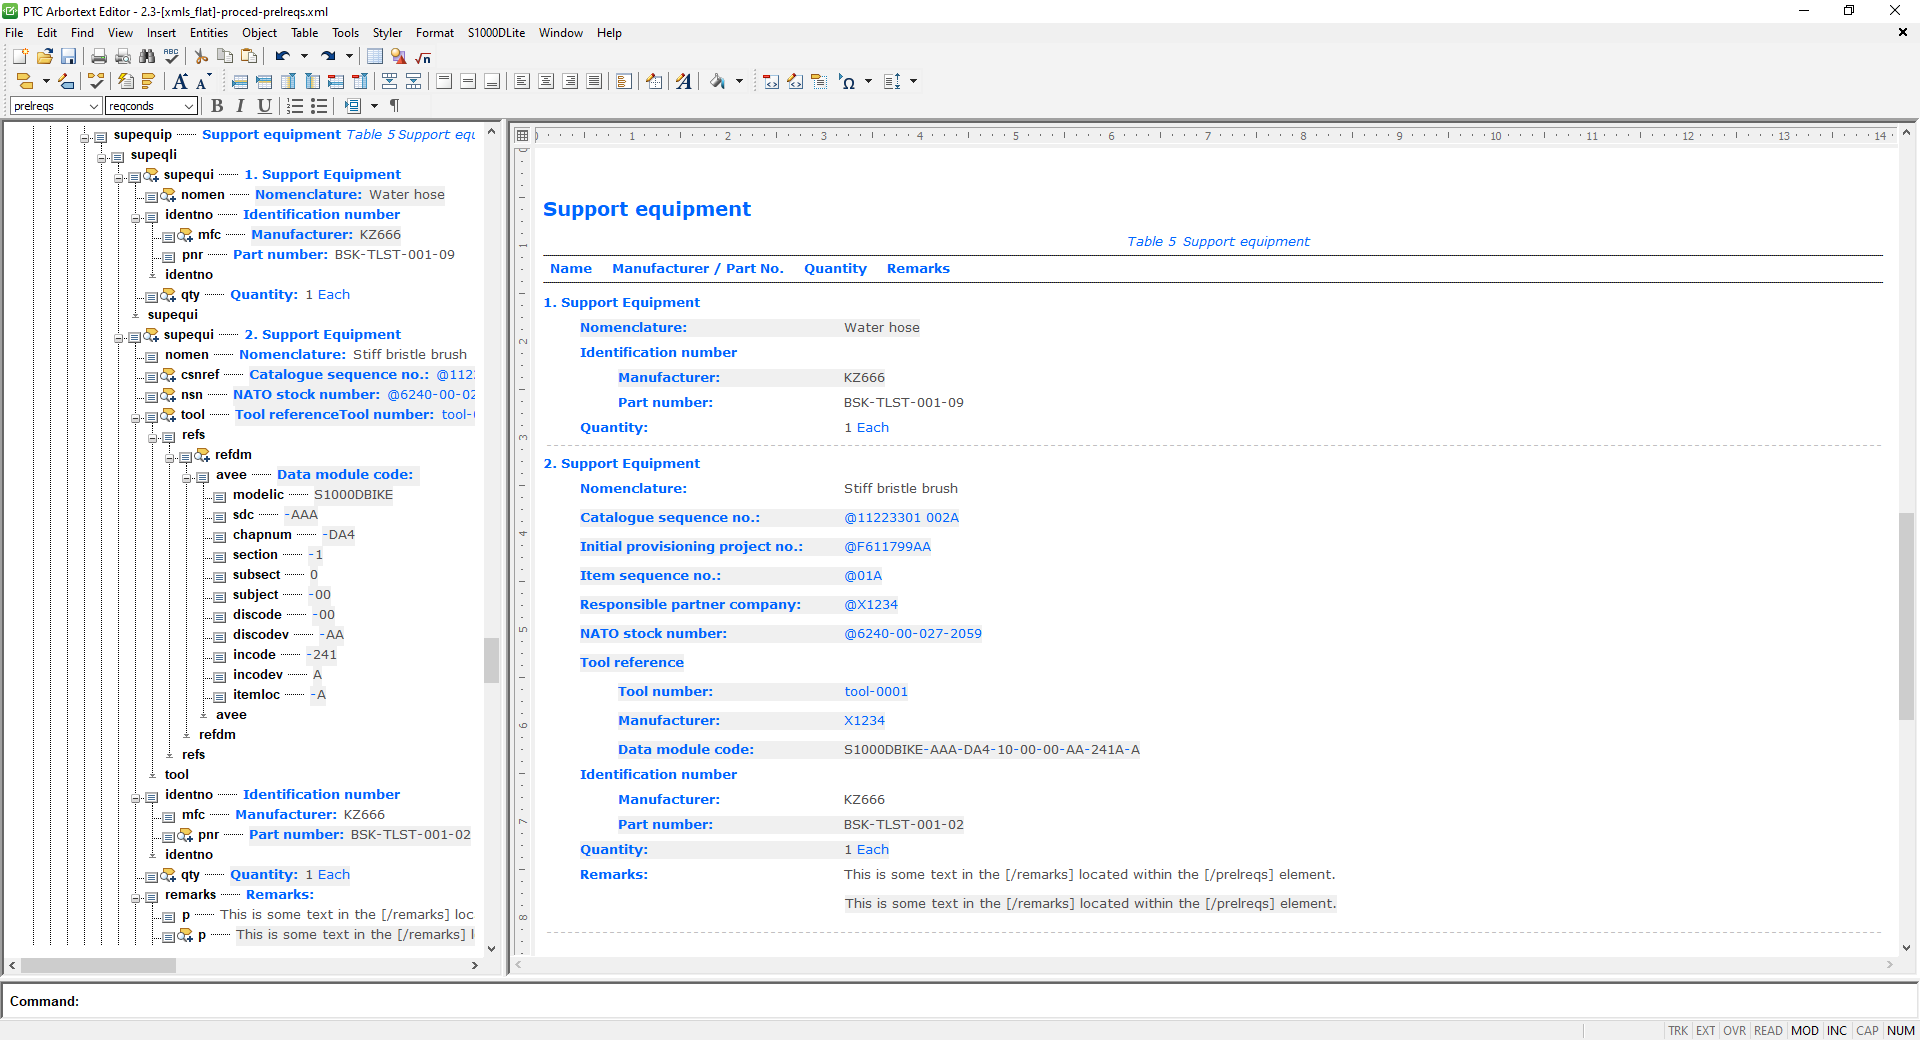This screenshot has height=1040, width=1920.
Task: Insert an equation with the square root icon
Action: pyautogui.click(x=422, y=57)
